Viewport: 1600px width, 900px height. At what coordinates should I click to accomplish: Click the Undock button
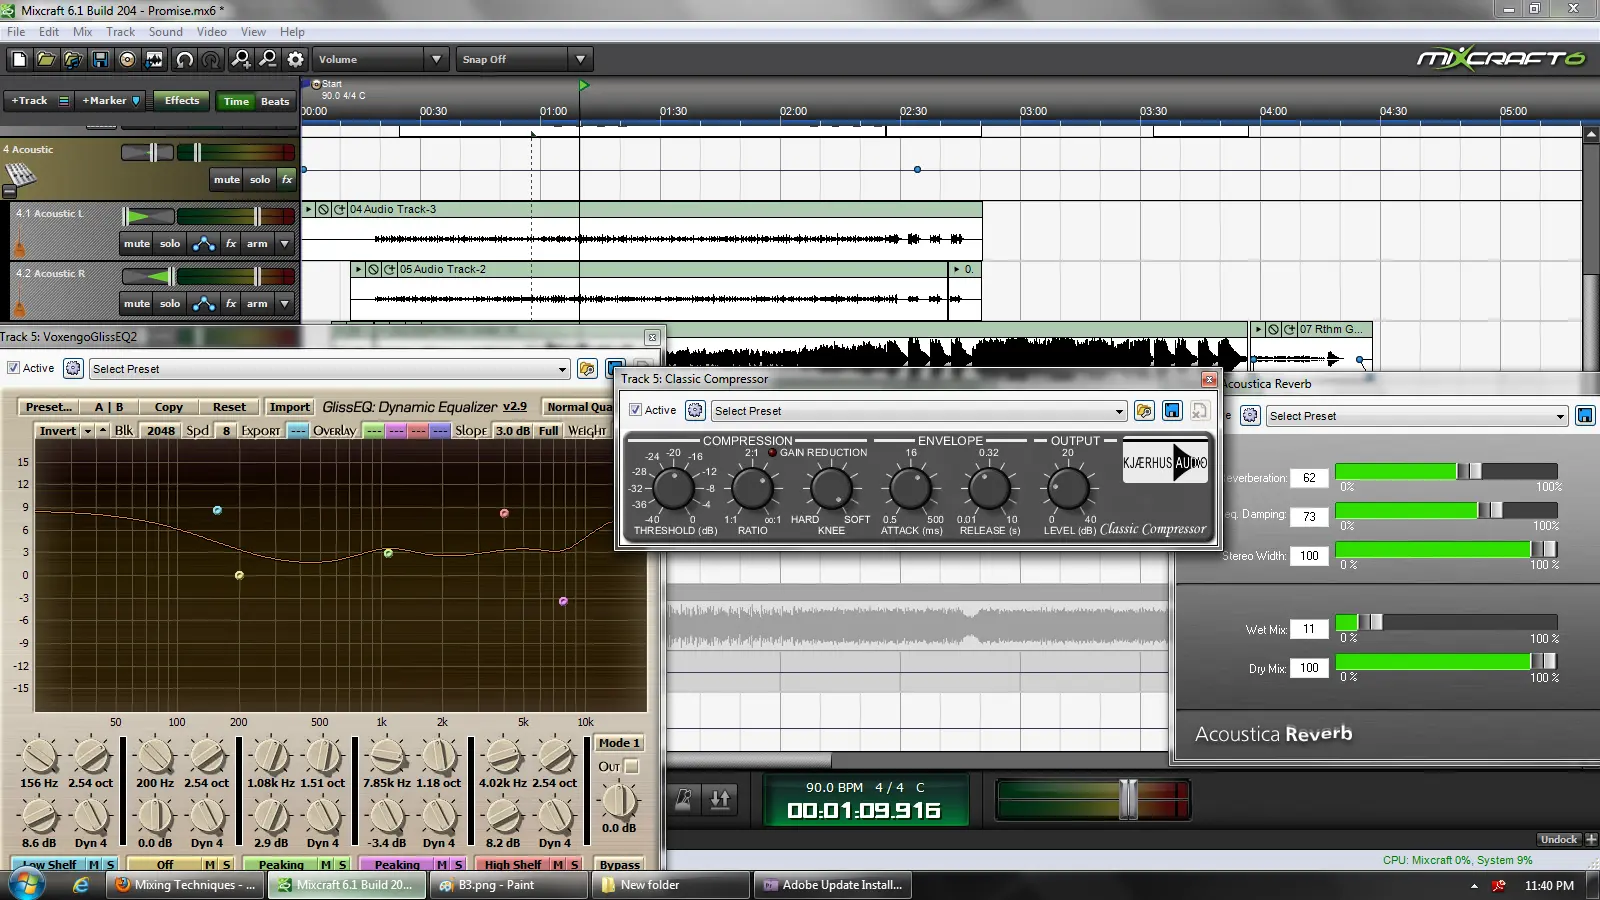click(1558, 840)
